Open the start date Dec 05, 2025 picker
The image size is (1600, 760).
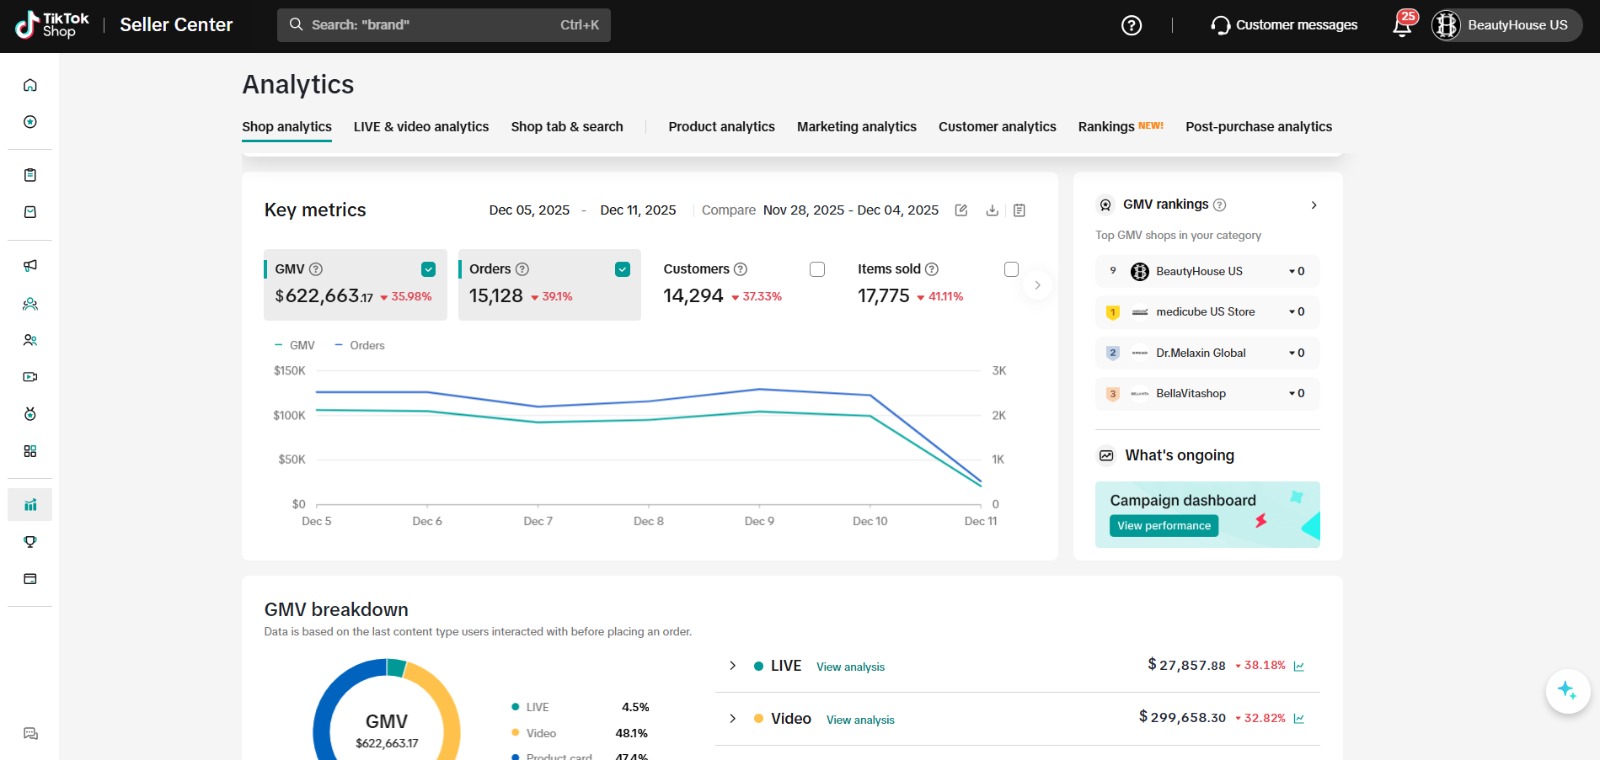529,210
